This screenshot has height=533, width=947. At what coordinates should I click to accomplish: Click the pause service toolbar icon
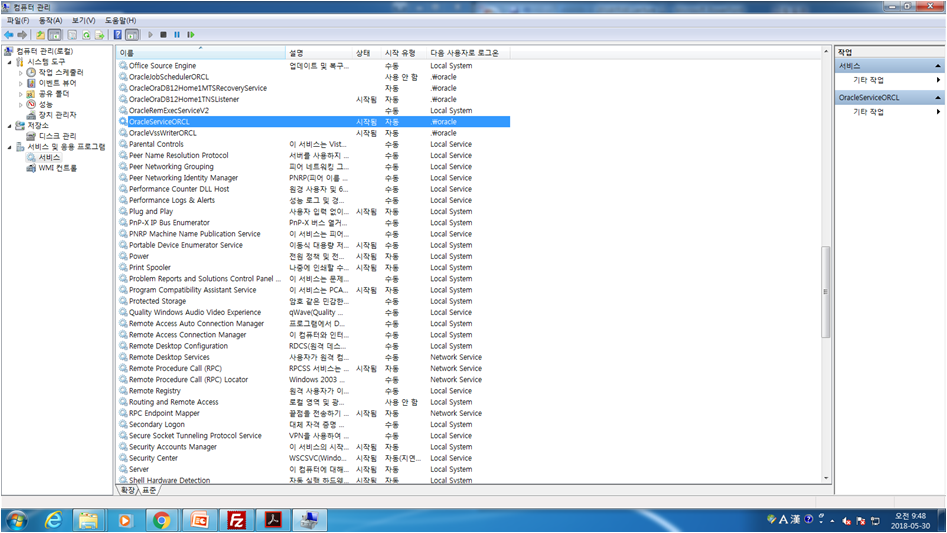(x=177, y=35)
